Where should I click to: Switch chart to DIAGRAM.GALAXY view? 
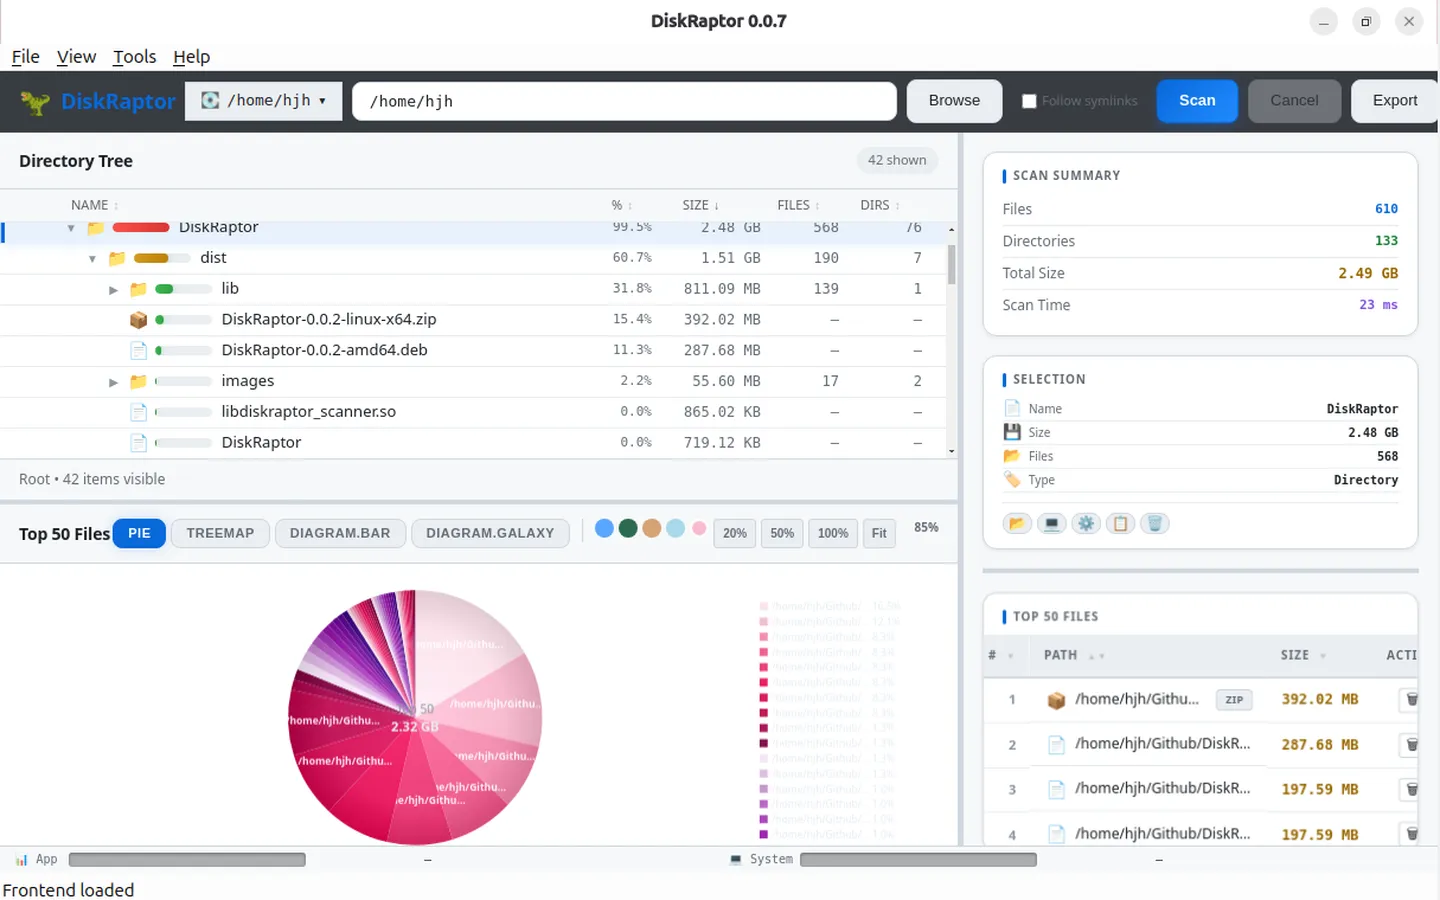(x=490, y=534)
